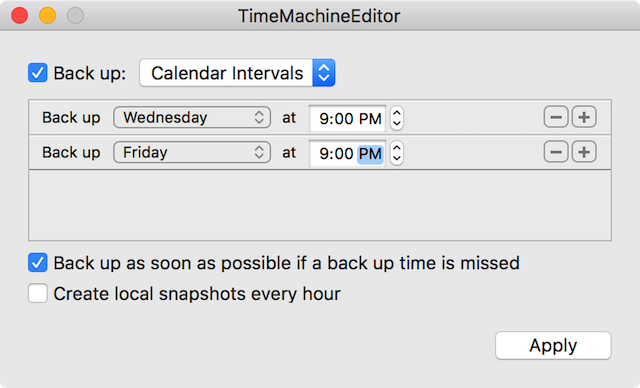Enable Create local snapshots every hour

point(38,293)
